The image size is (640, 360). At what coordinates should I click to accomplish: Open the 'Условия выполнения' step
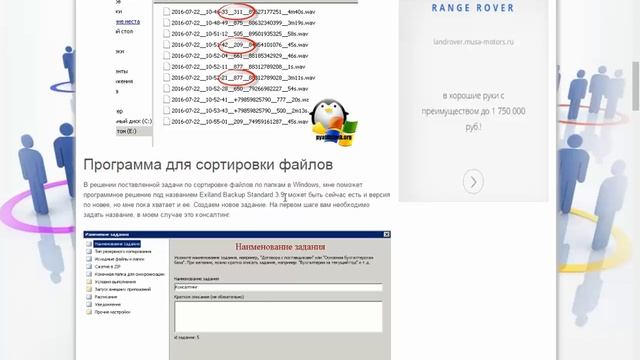(115, 282)
